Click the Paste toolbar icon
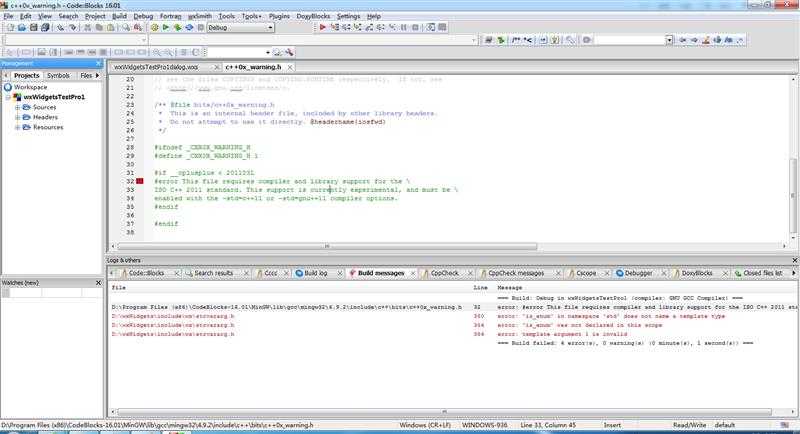Screen dimensions: 800x434 pos(110,28)
